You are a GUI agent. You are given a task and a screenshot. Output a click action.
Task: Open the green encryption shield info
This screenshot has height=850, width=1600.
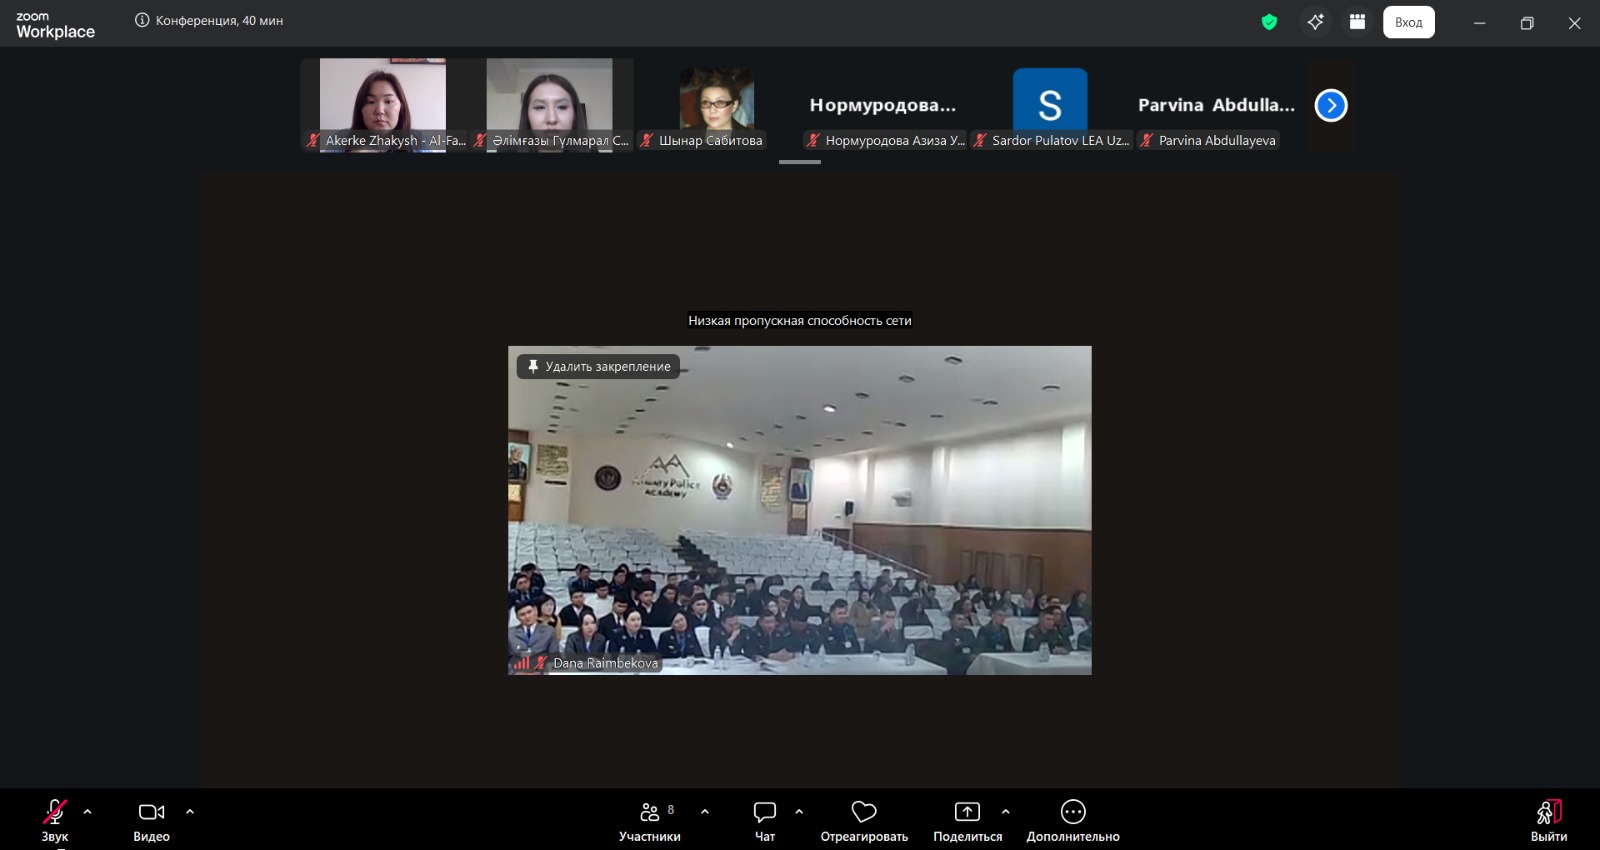[1270, 22]
